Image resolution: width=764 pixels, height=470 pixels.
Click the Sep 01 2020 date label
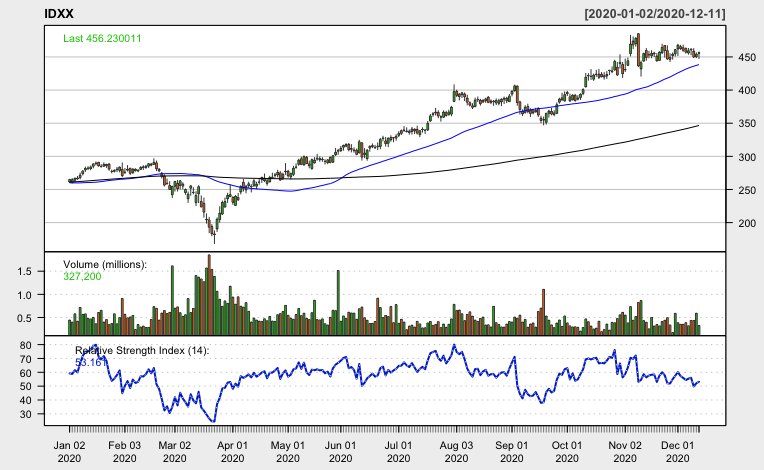click(x=512, y=452)
